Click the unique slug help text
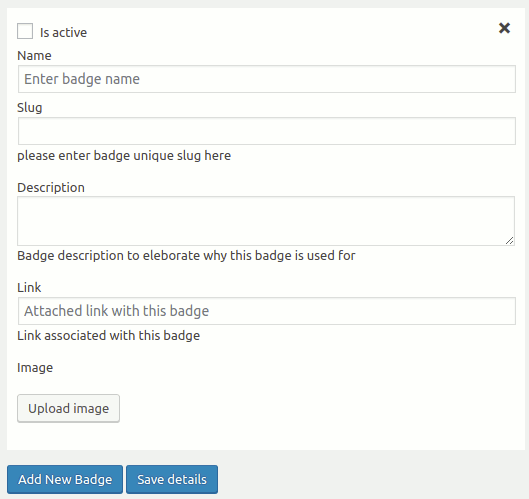 [x=124, y=156]
